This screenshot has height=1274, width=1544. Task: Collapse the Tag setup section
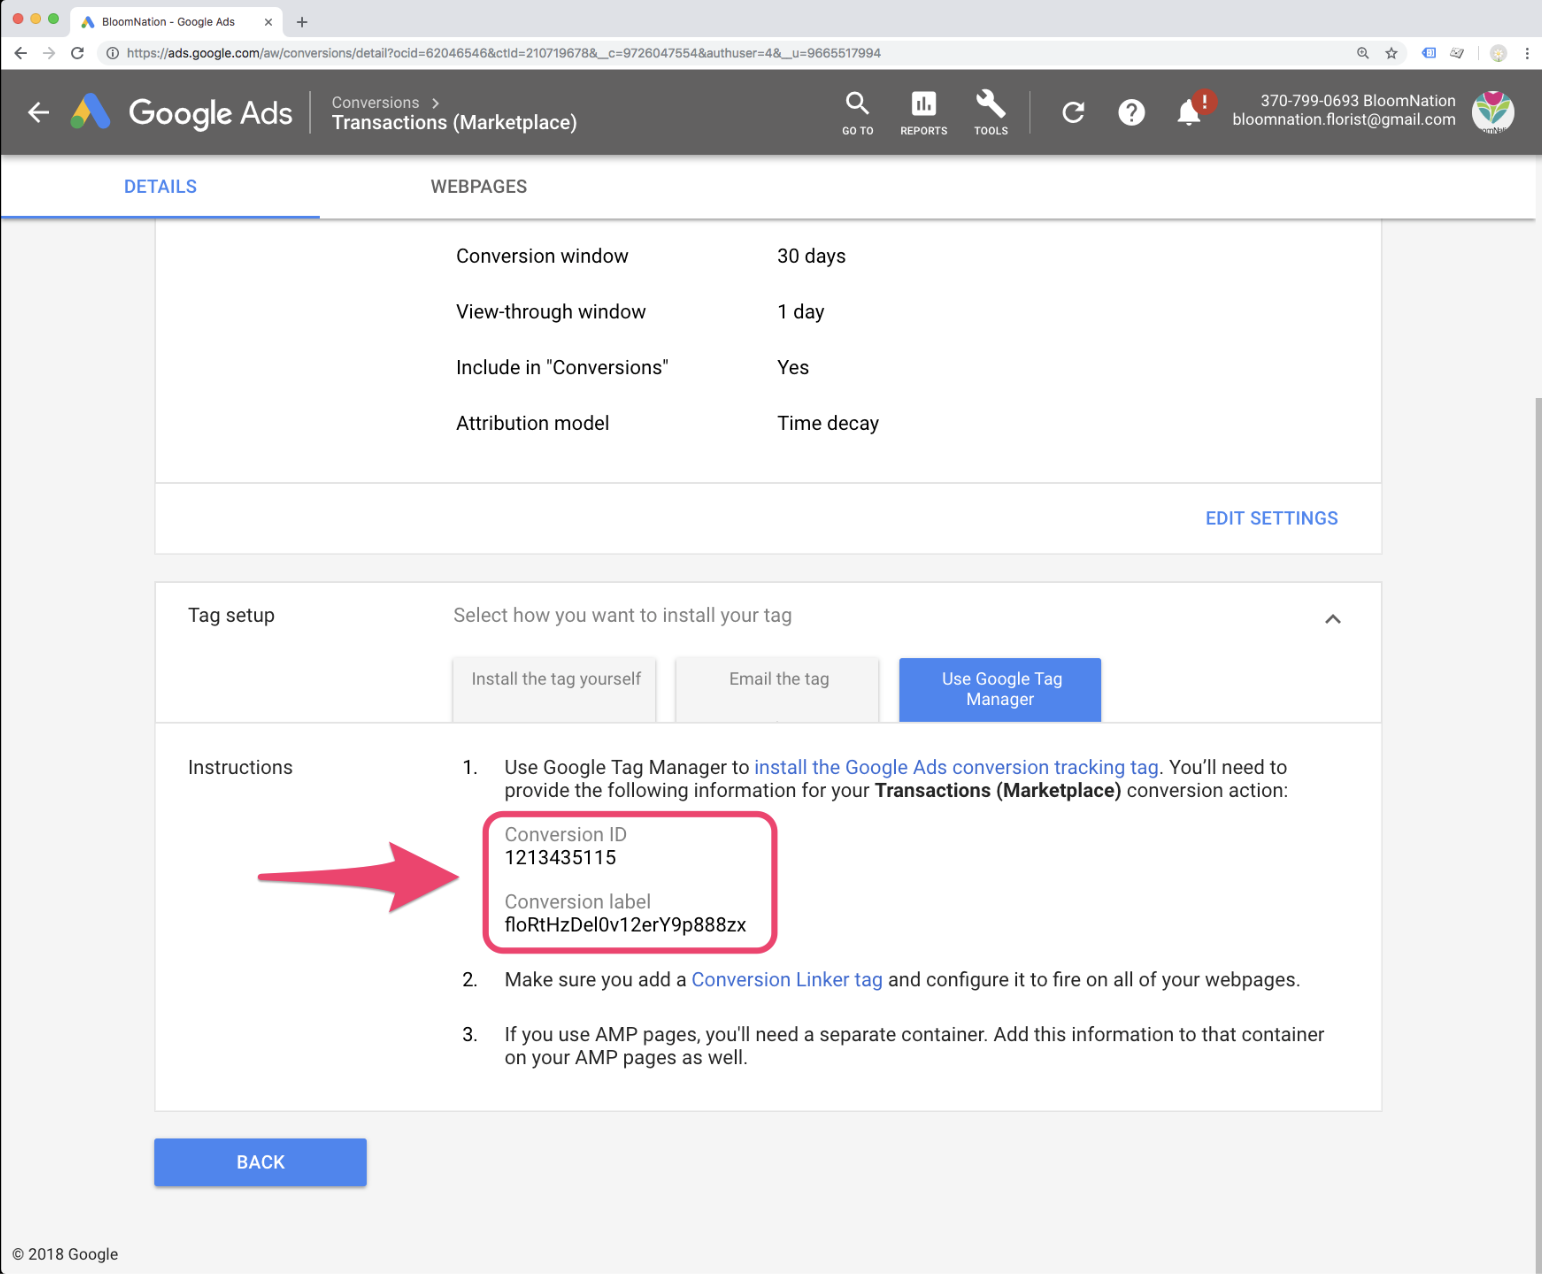[1332, 619]
